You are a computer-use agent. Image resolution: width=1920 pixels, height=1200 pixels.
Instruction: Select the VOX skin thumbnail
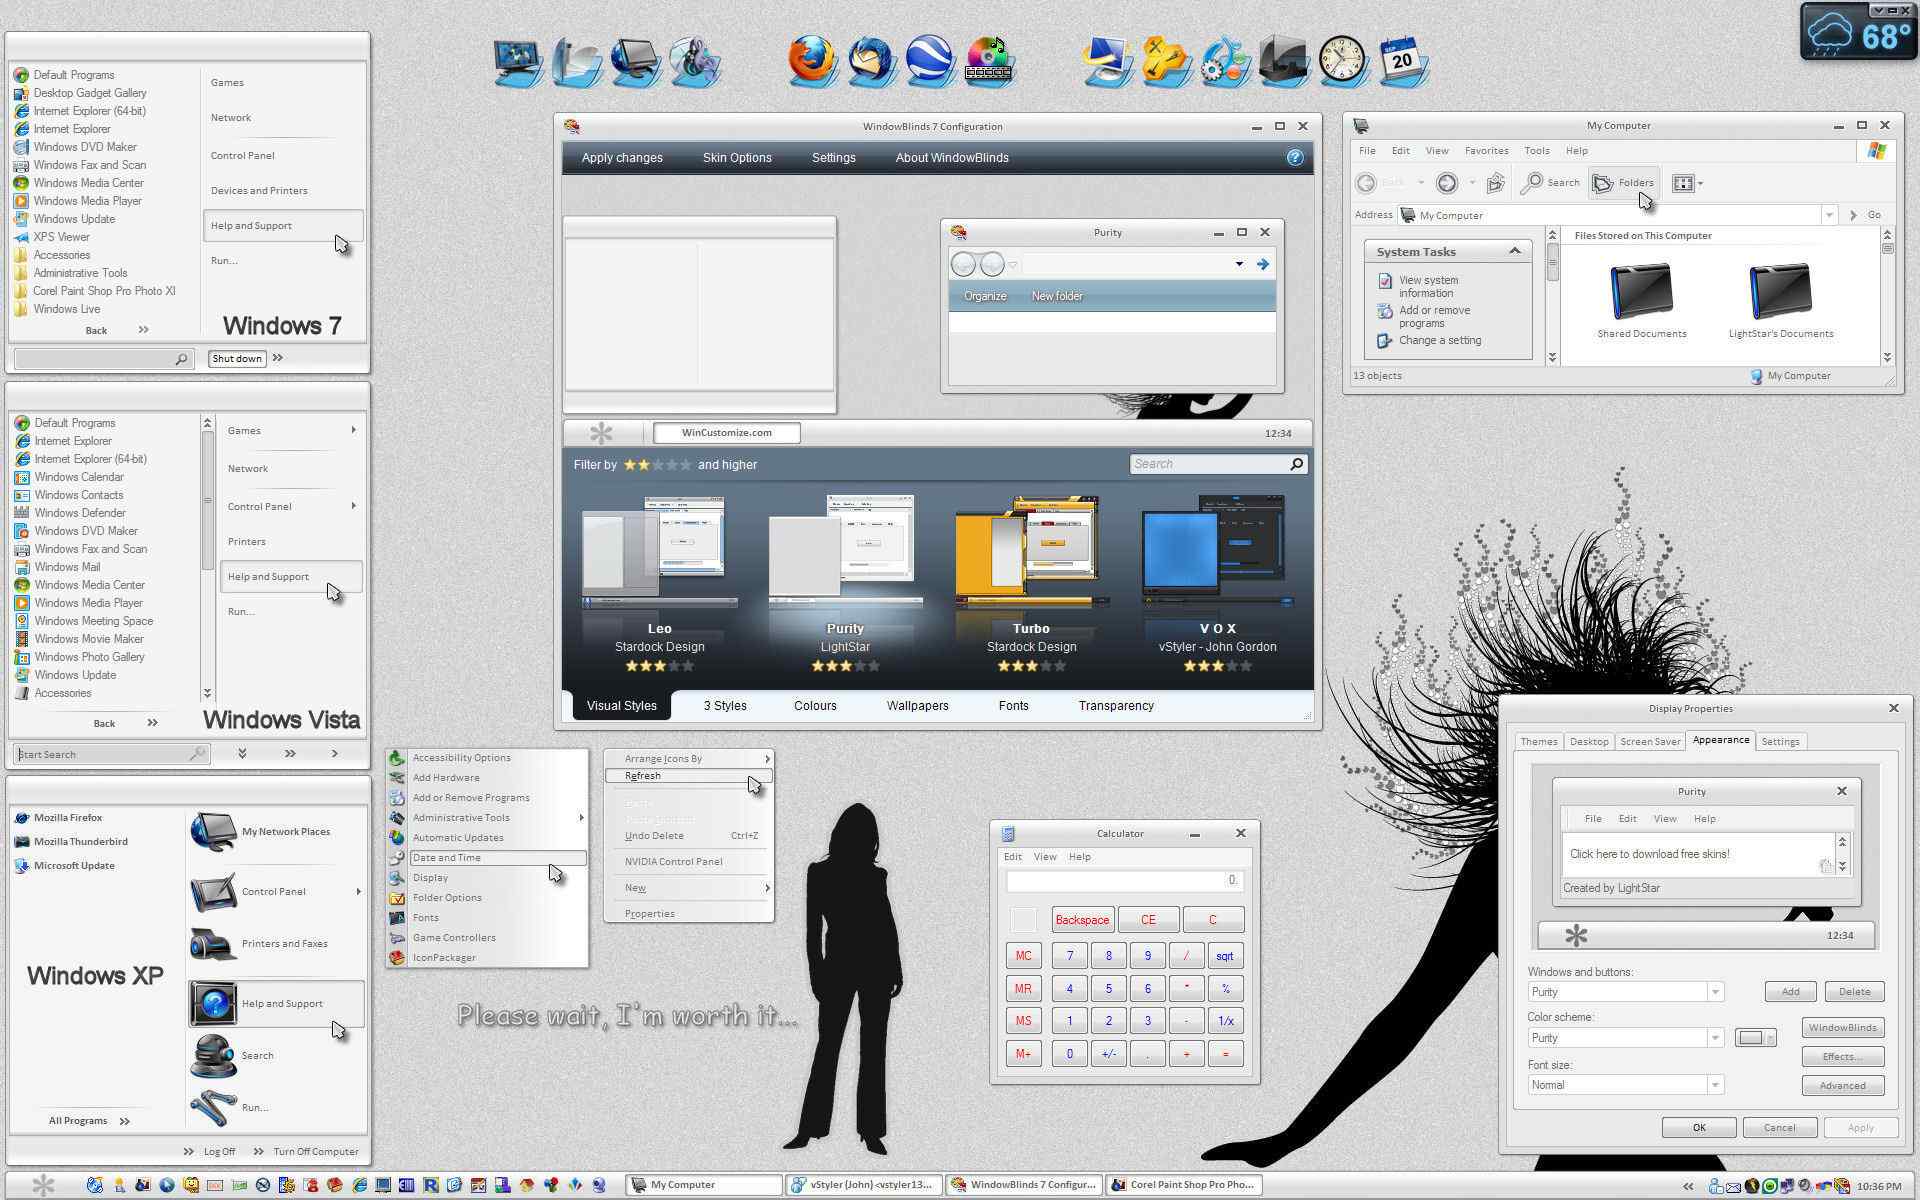(x=1217, y=550)
